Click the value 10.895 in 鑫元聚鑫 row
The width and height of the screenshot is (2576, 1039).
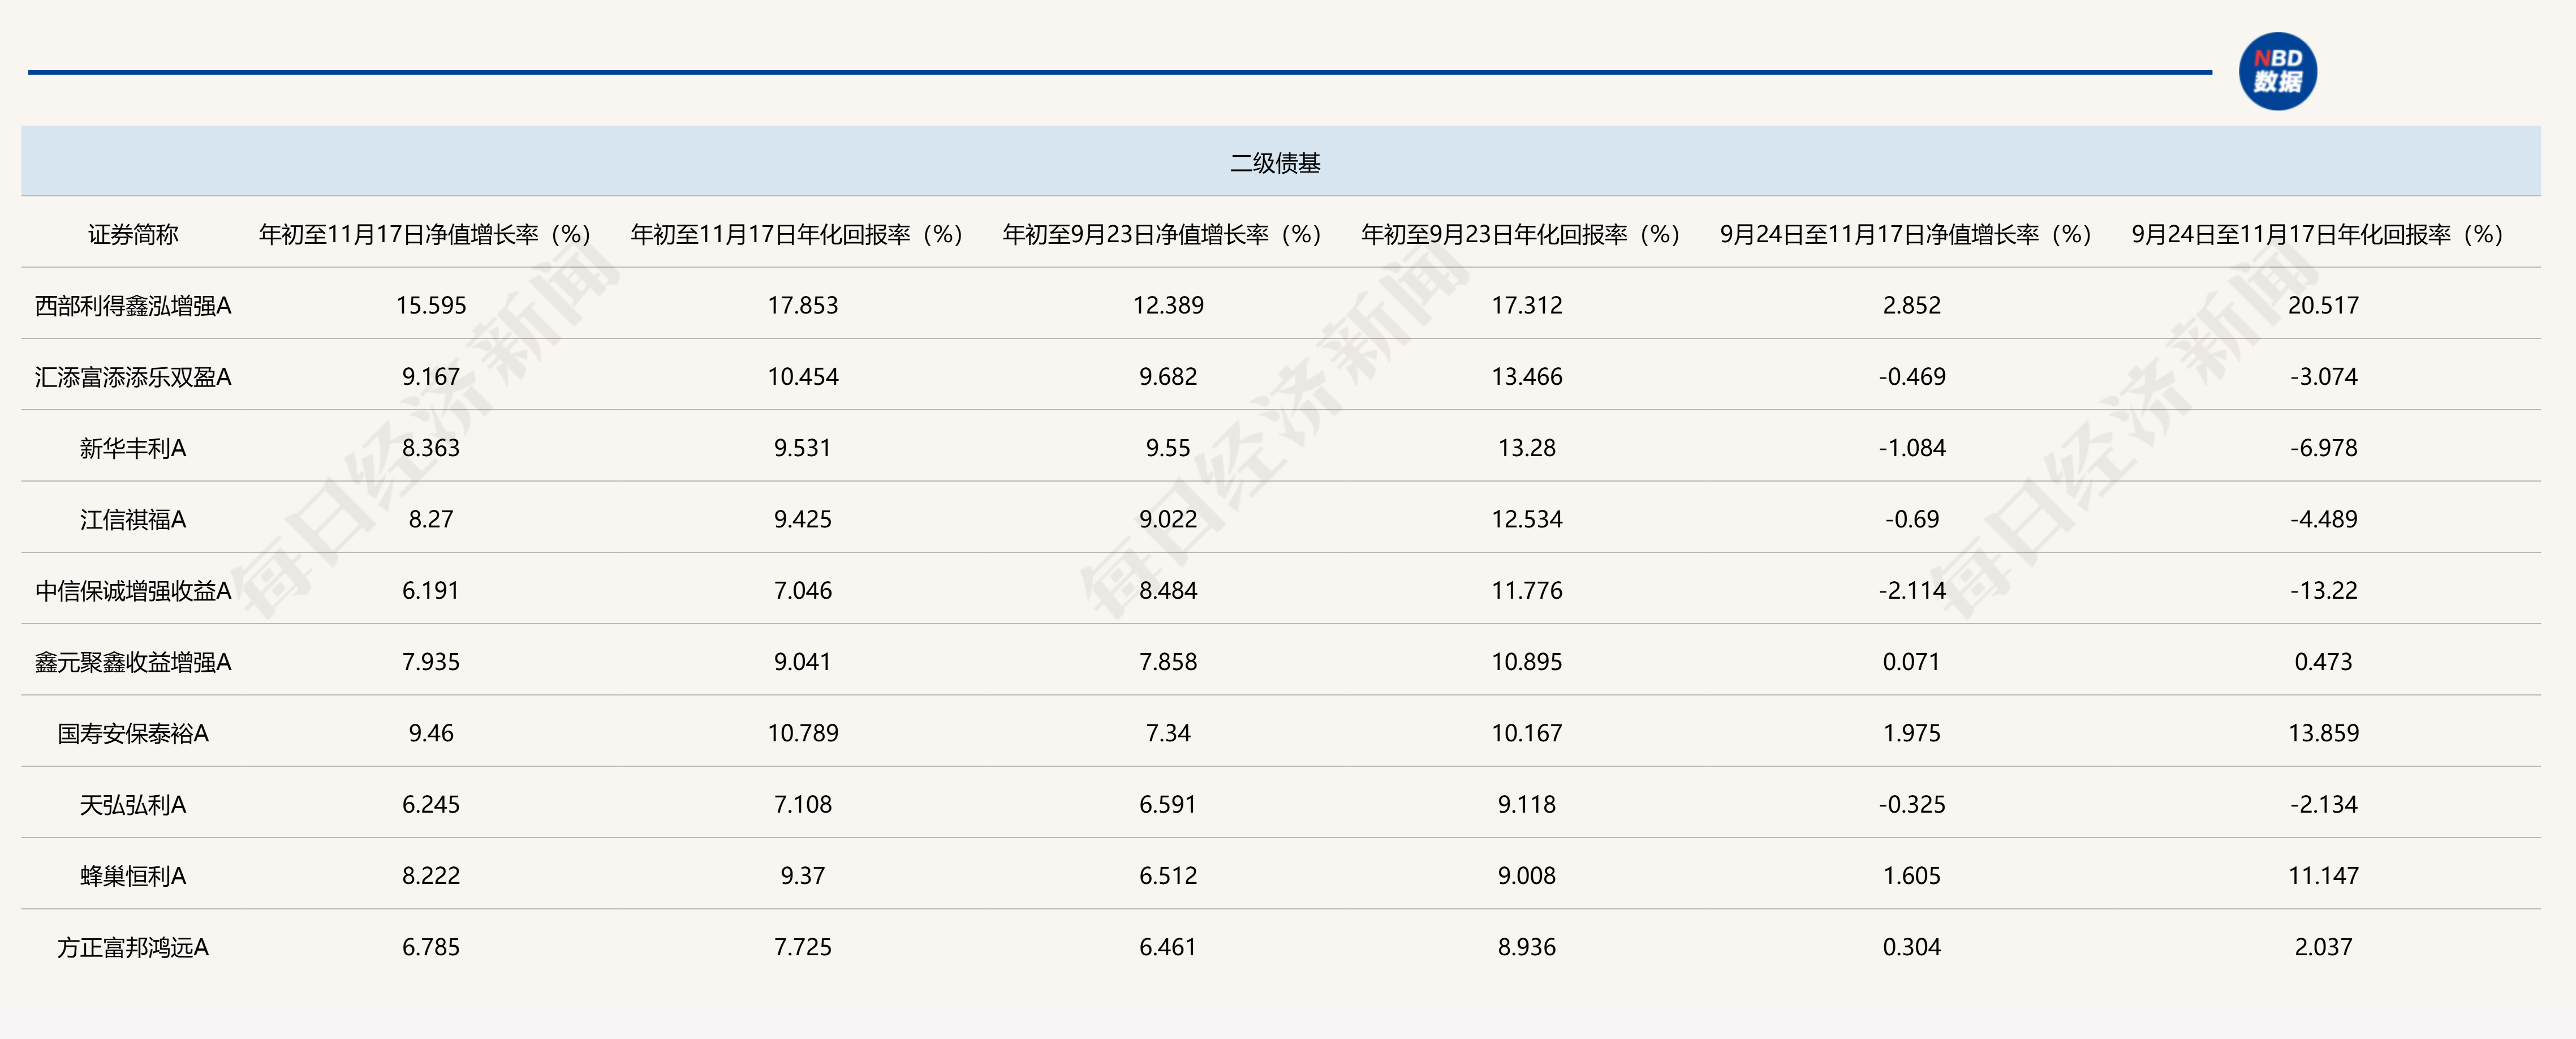click(x=1527, y=662)
